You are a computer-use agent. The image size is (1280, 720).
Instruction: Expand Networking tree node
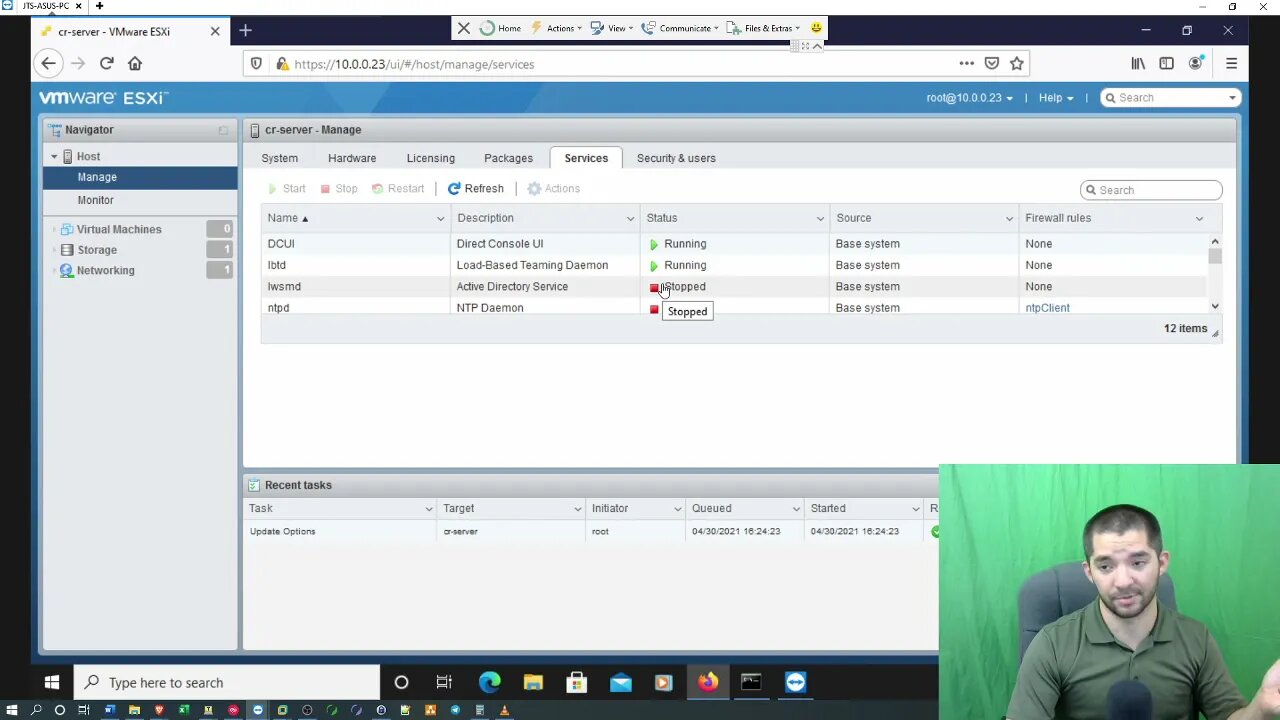tap(55, 270)
